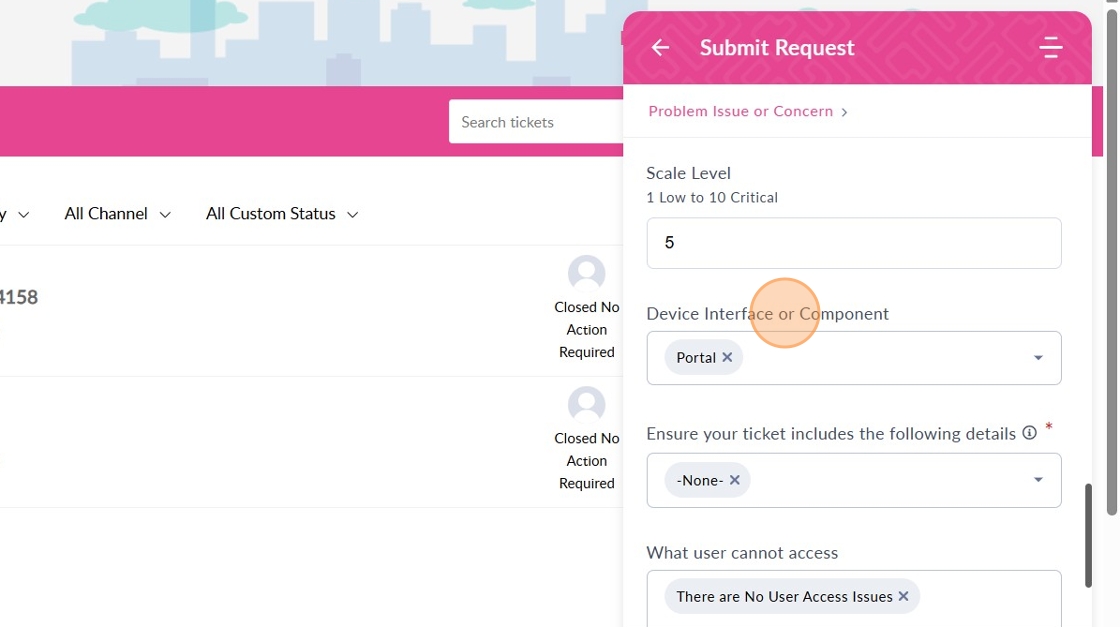The width and height of the screenshot is (1120, 627).
Task: Open the hamburger menu in Submit Request header
Action: point(1050,47)
